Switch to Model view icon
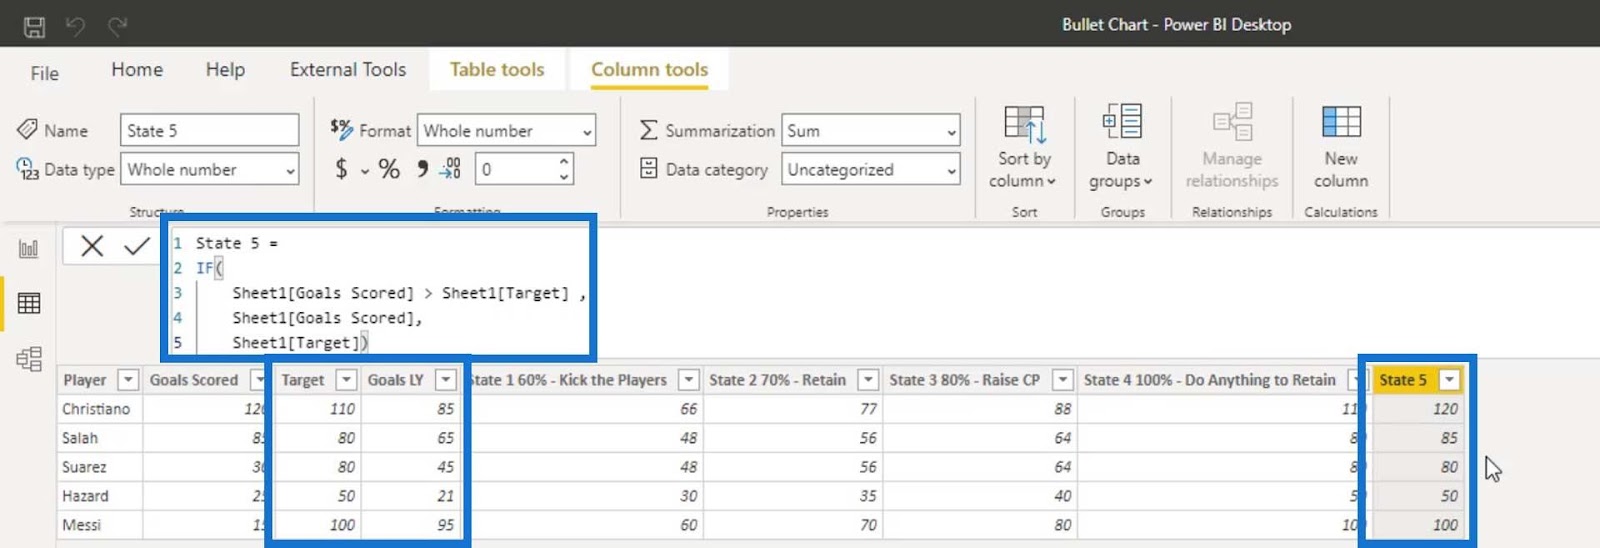The height and width of the screenshot is (548, 1600). pyautogui.click(x=29, y=359)
